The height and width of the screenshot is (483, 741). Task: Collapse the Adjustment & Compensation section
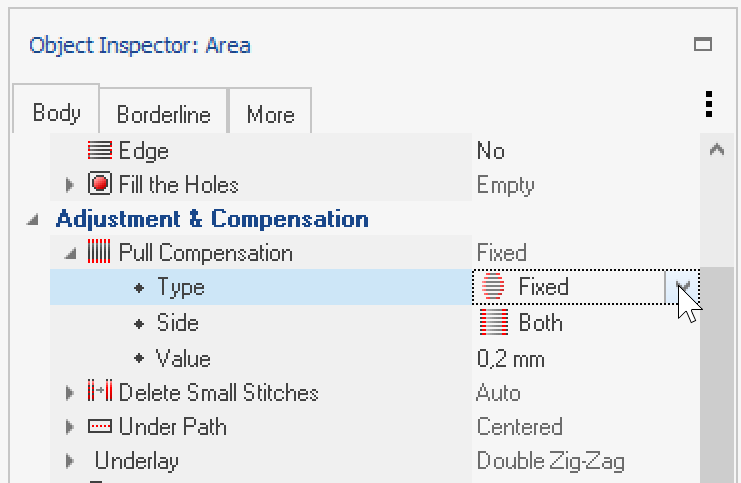[32, 219]
